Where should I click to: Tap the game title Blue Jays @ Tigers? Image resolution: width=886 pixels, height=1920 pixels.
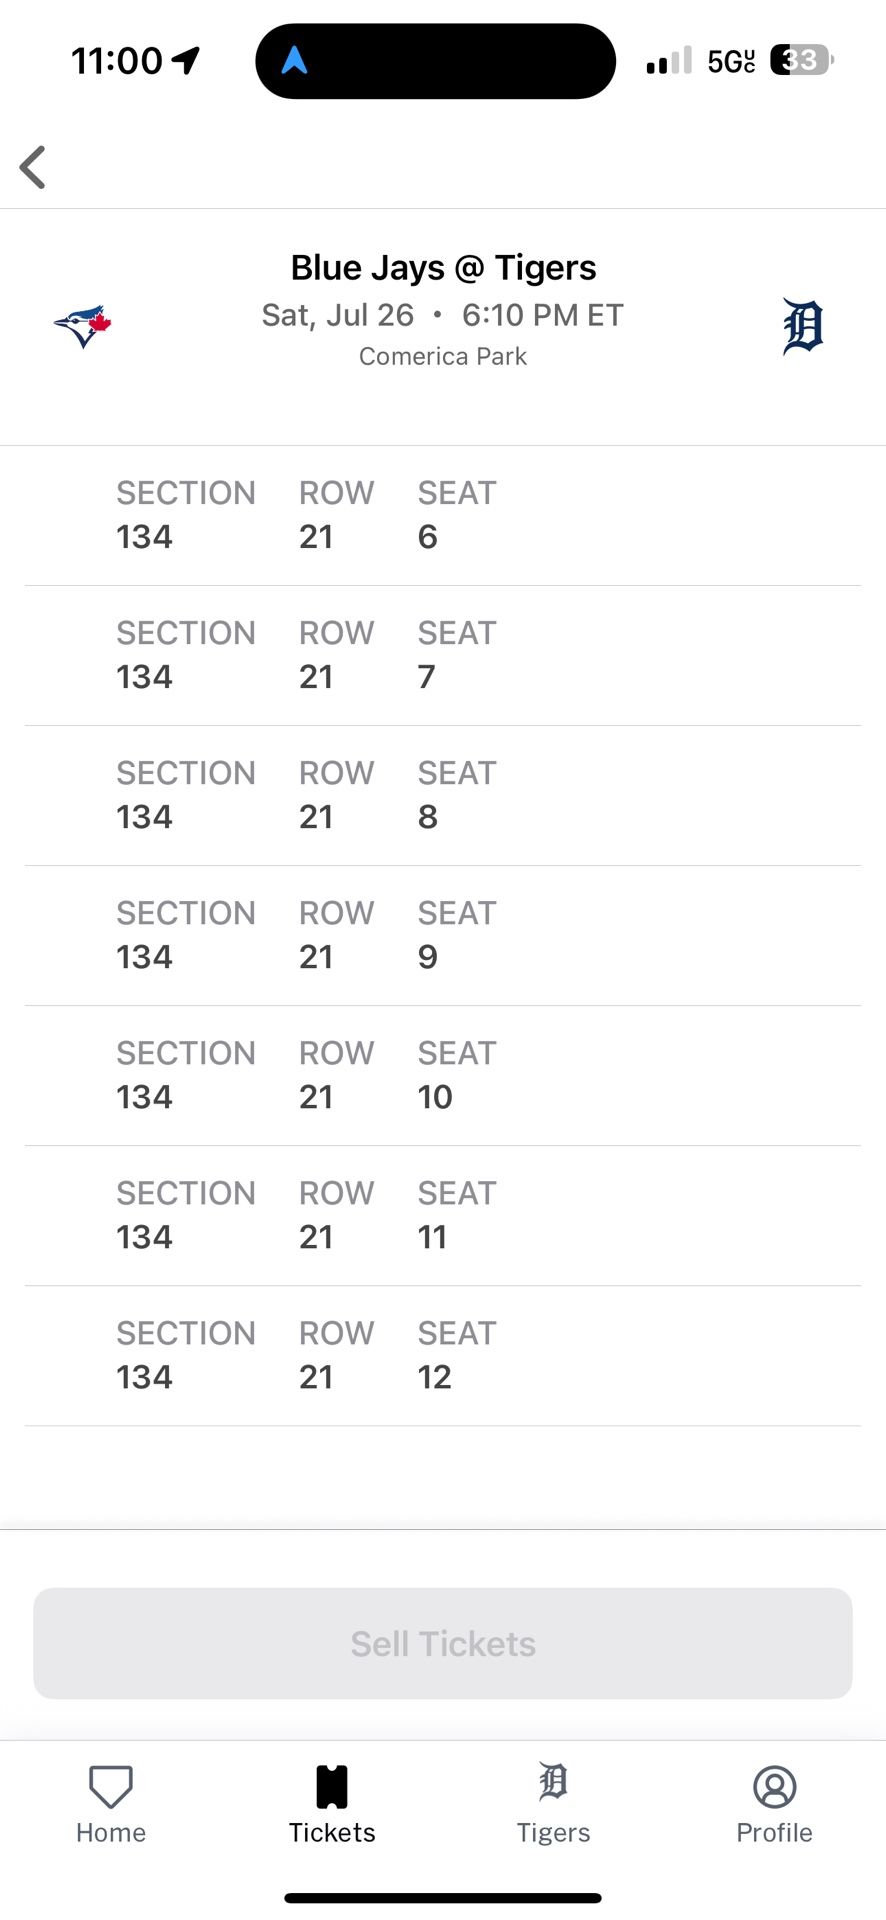tap(443, 267)
